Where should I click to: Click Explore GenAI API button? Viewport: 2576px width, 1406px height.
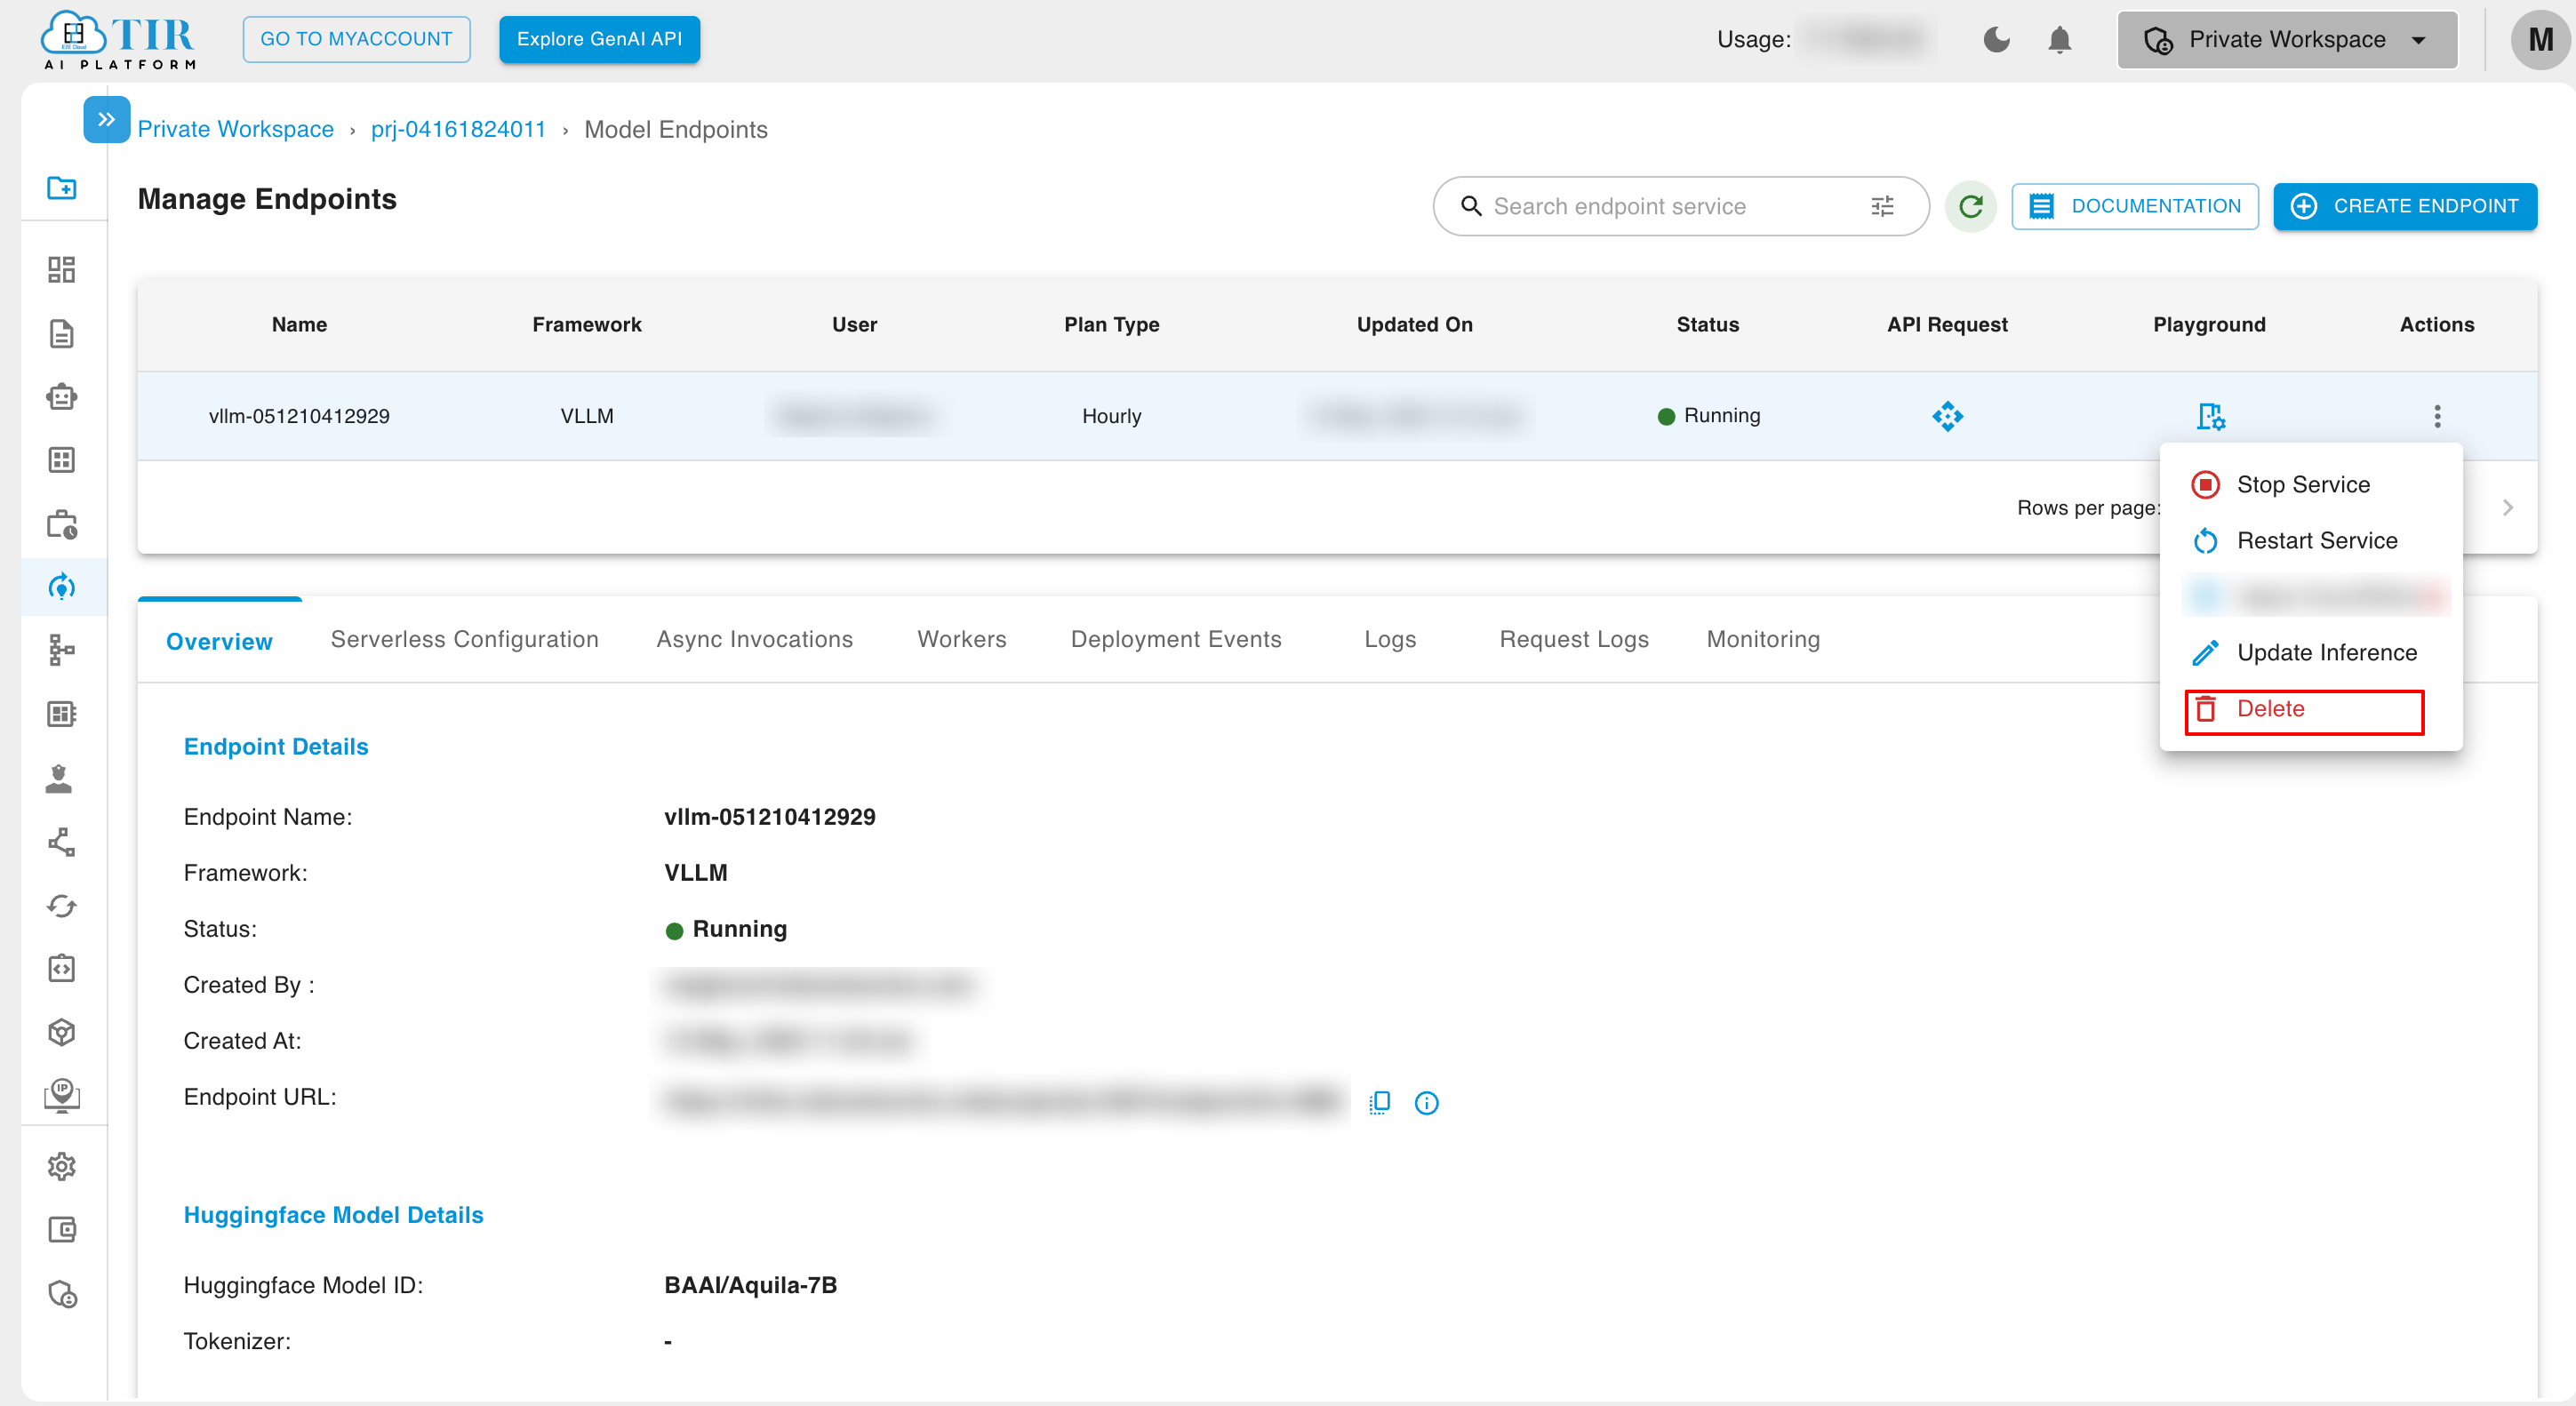(x=599, y=39)
